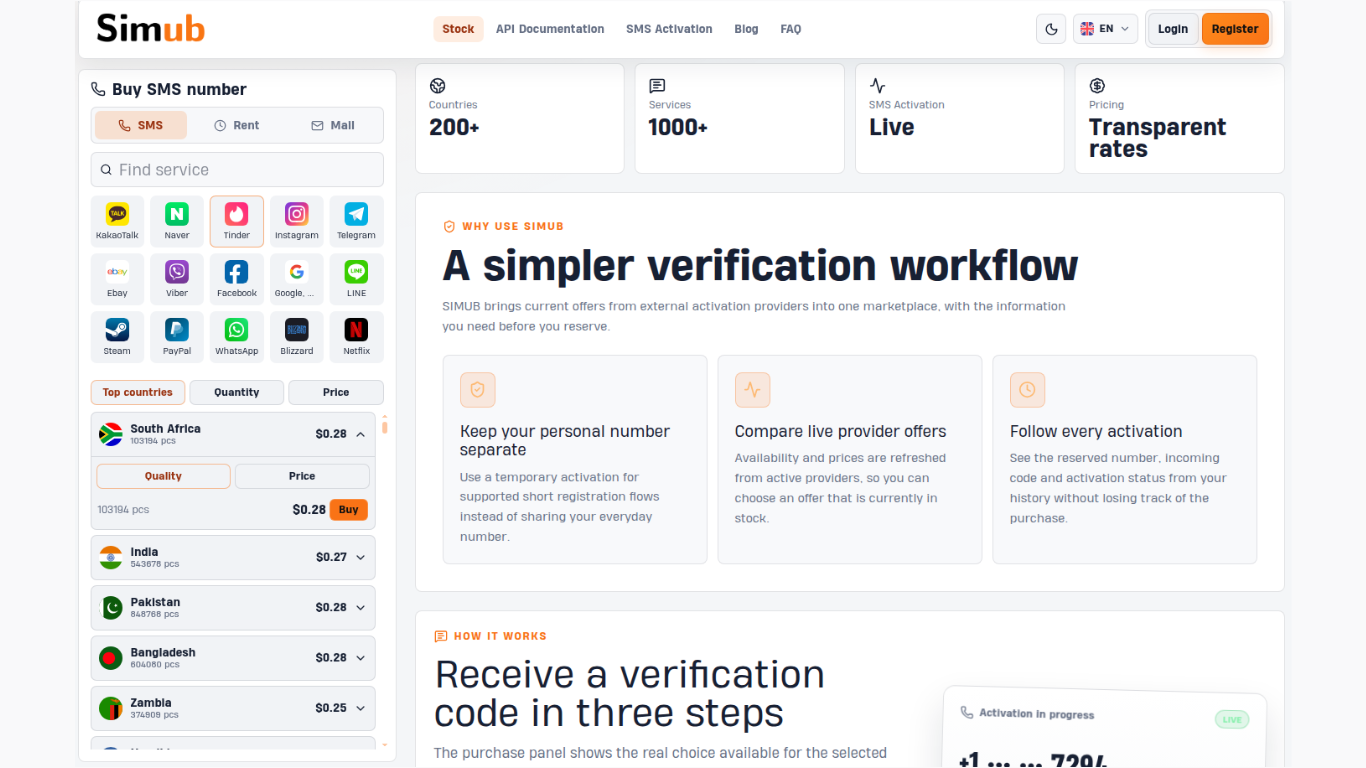
Task: Go to SMS Activation page
Action: click(669, 29)
